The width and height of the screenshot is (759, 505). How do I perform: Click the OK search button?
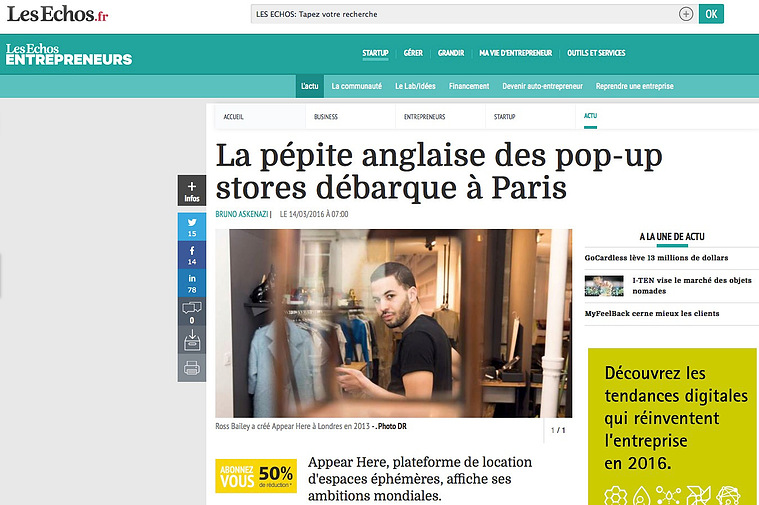click(711, 14)
